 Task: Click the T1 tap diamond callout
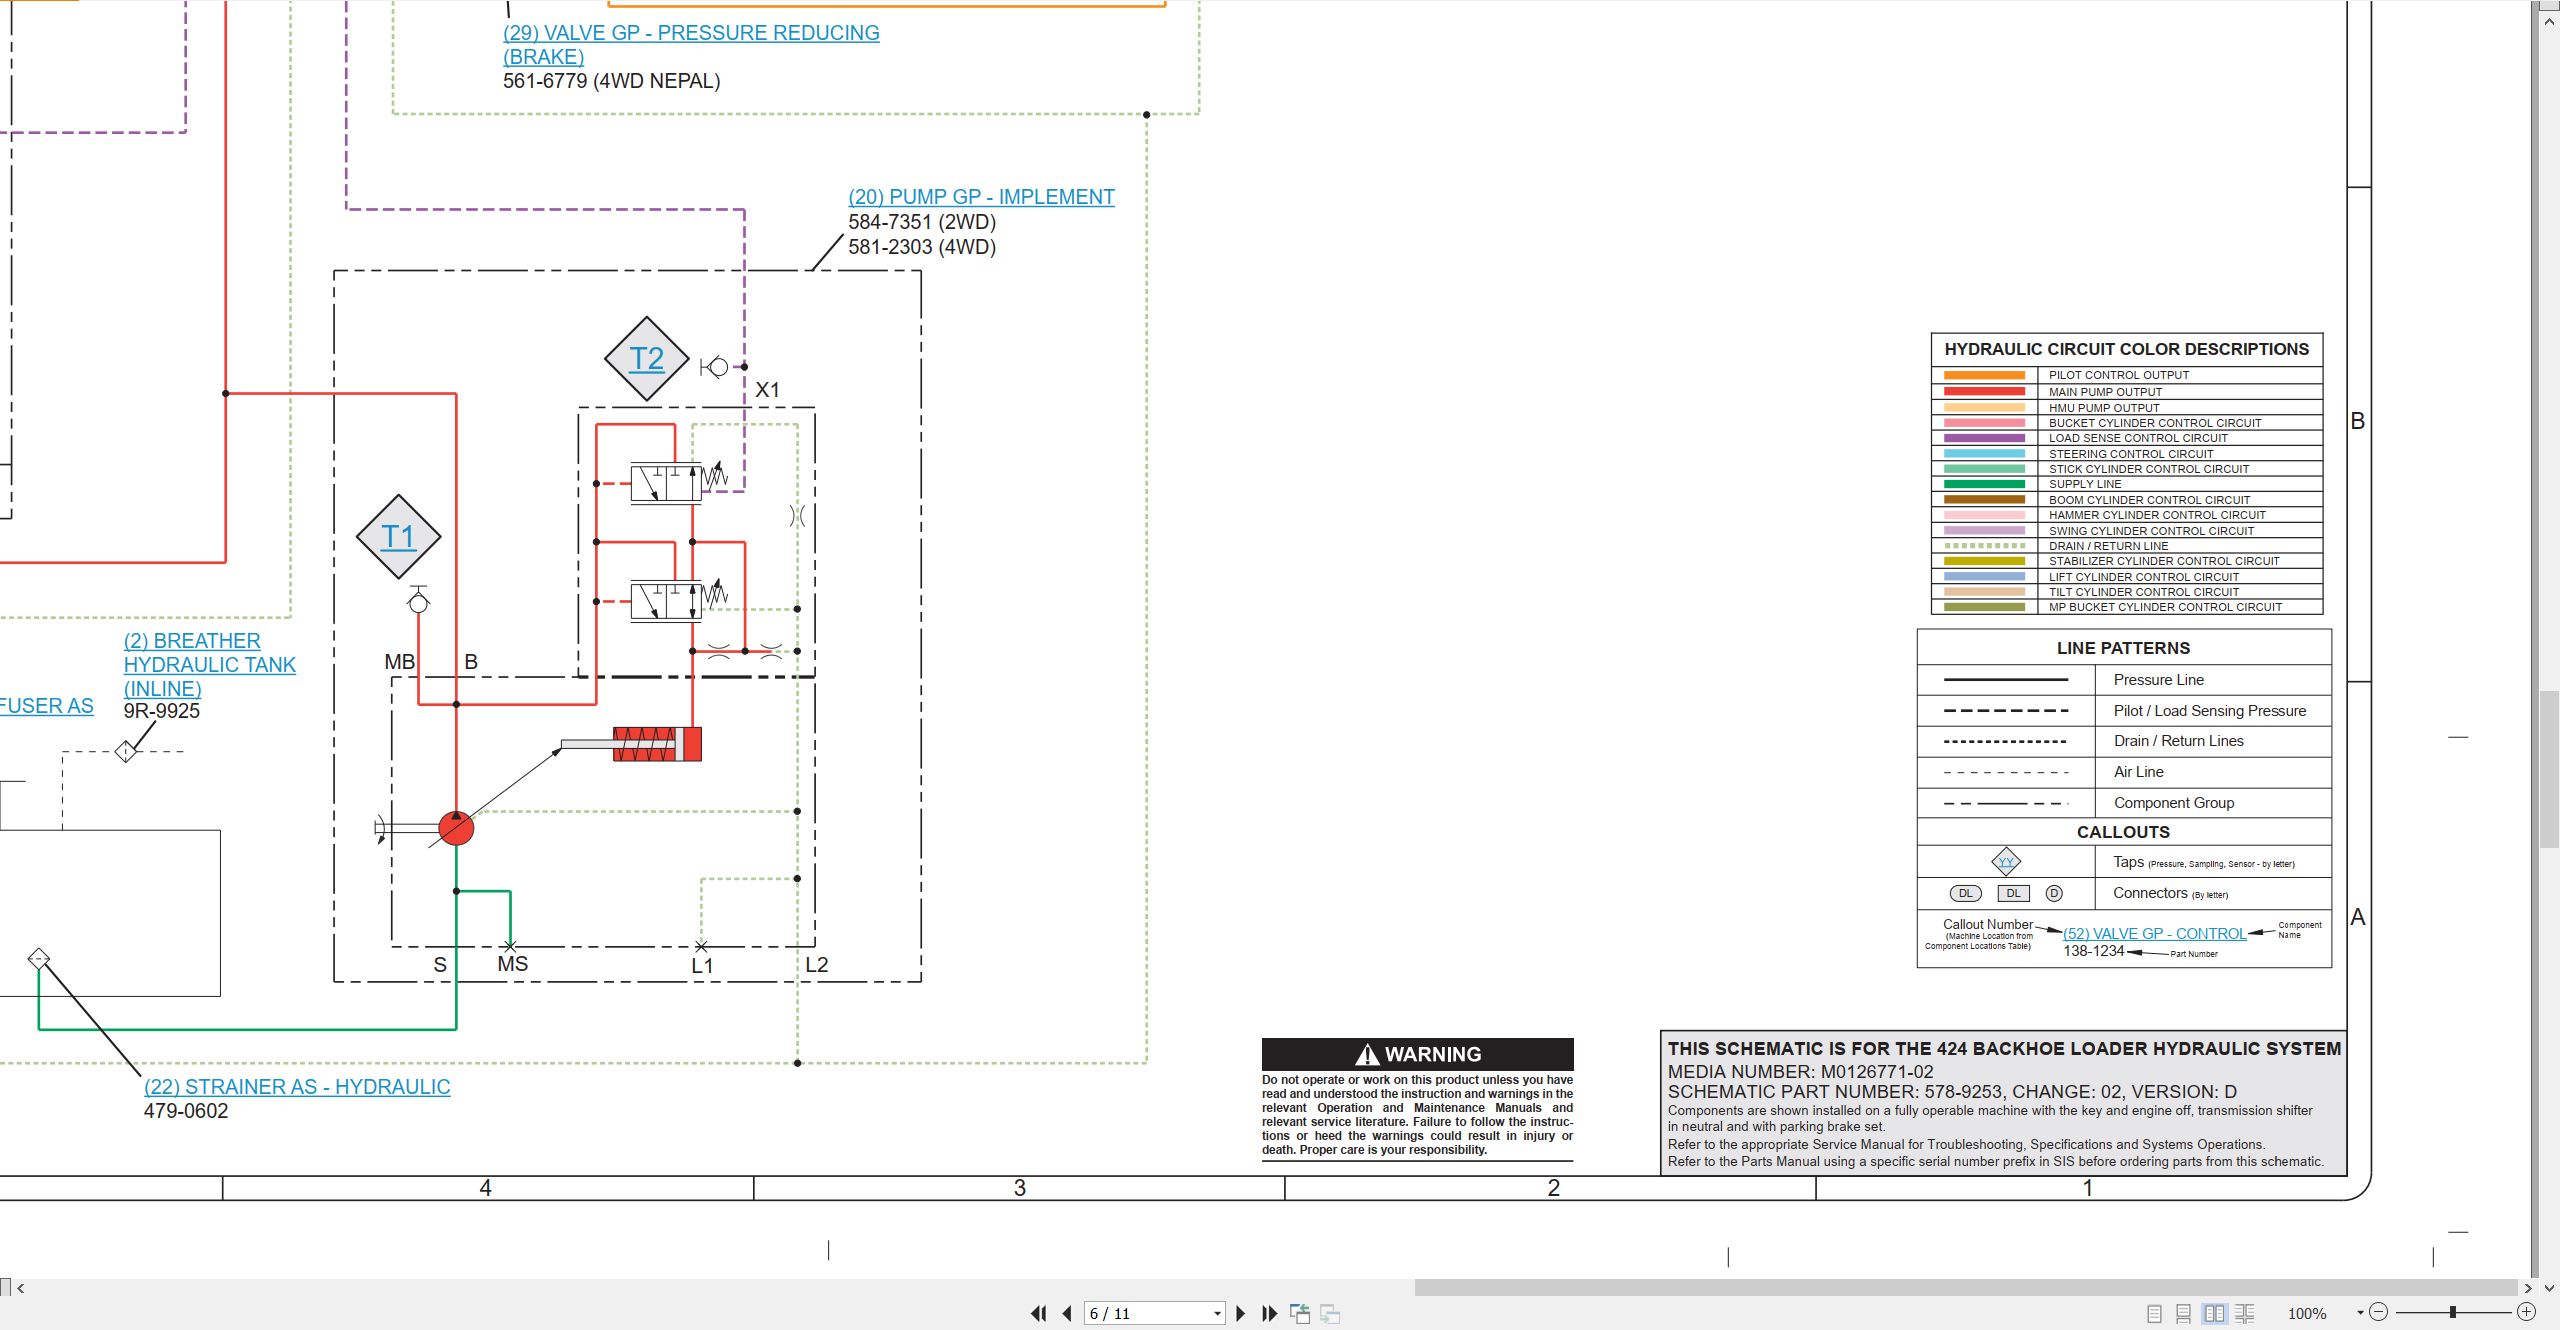tap(398, 537)
